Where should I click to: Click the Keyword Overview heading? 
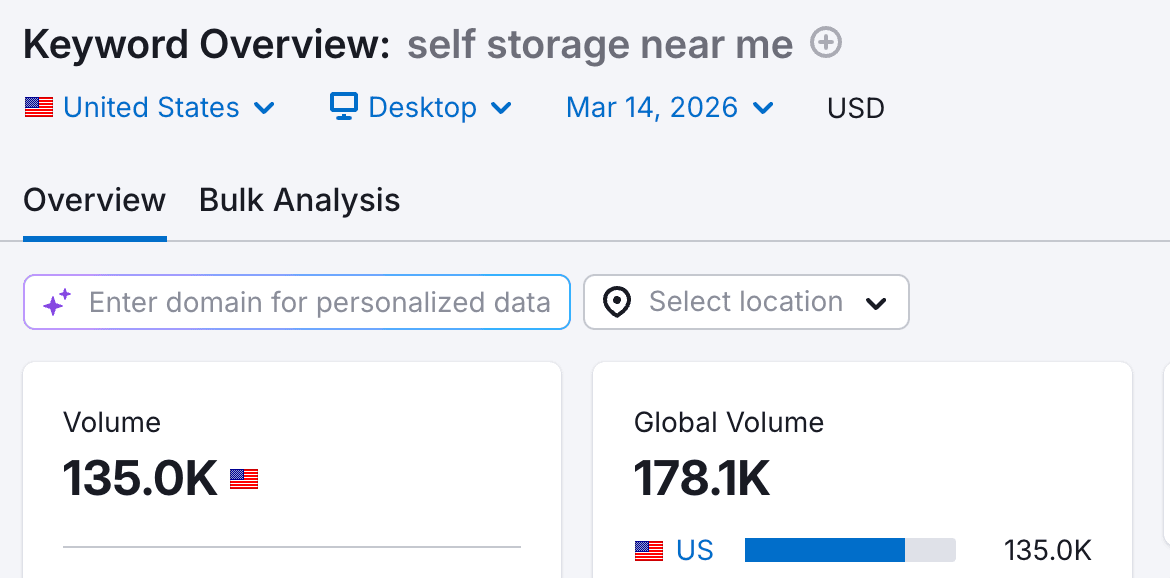207,44
